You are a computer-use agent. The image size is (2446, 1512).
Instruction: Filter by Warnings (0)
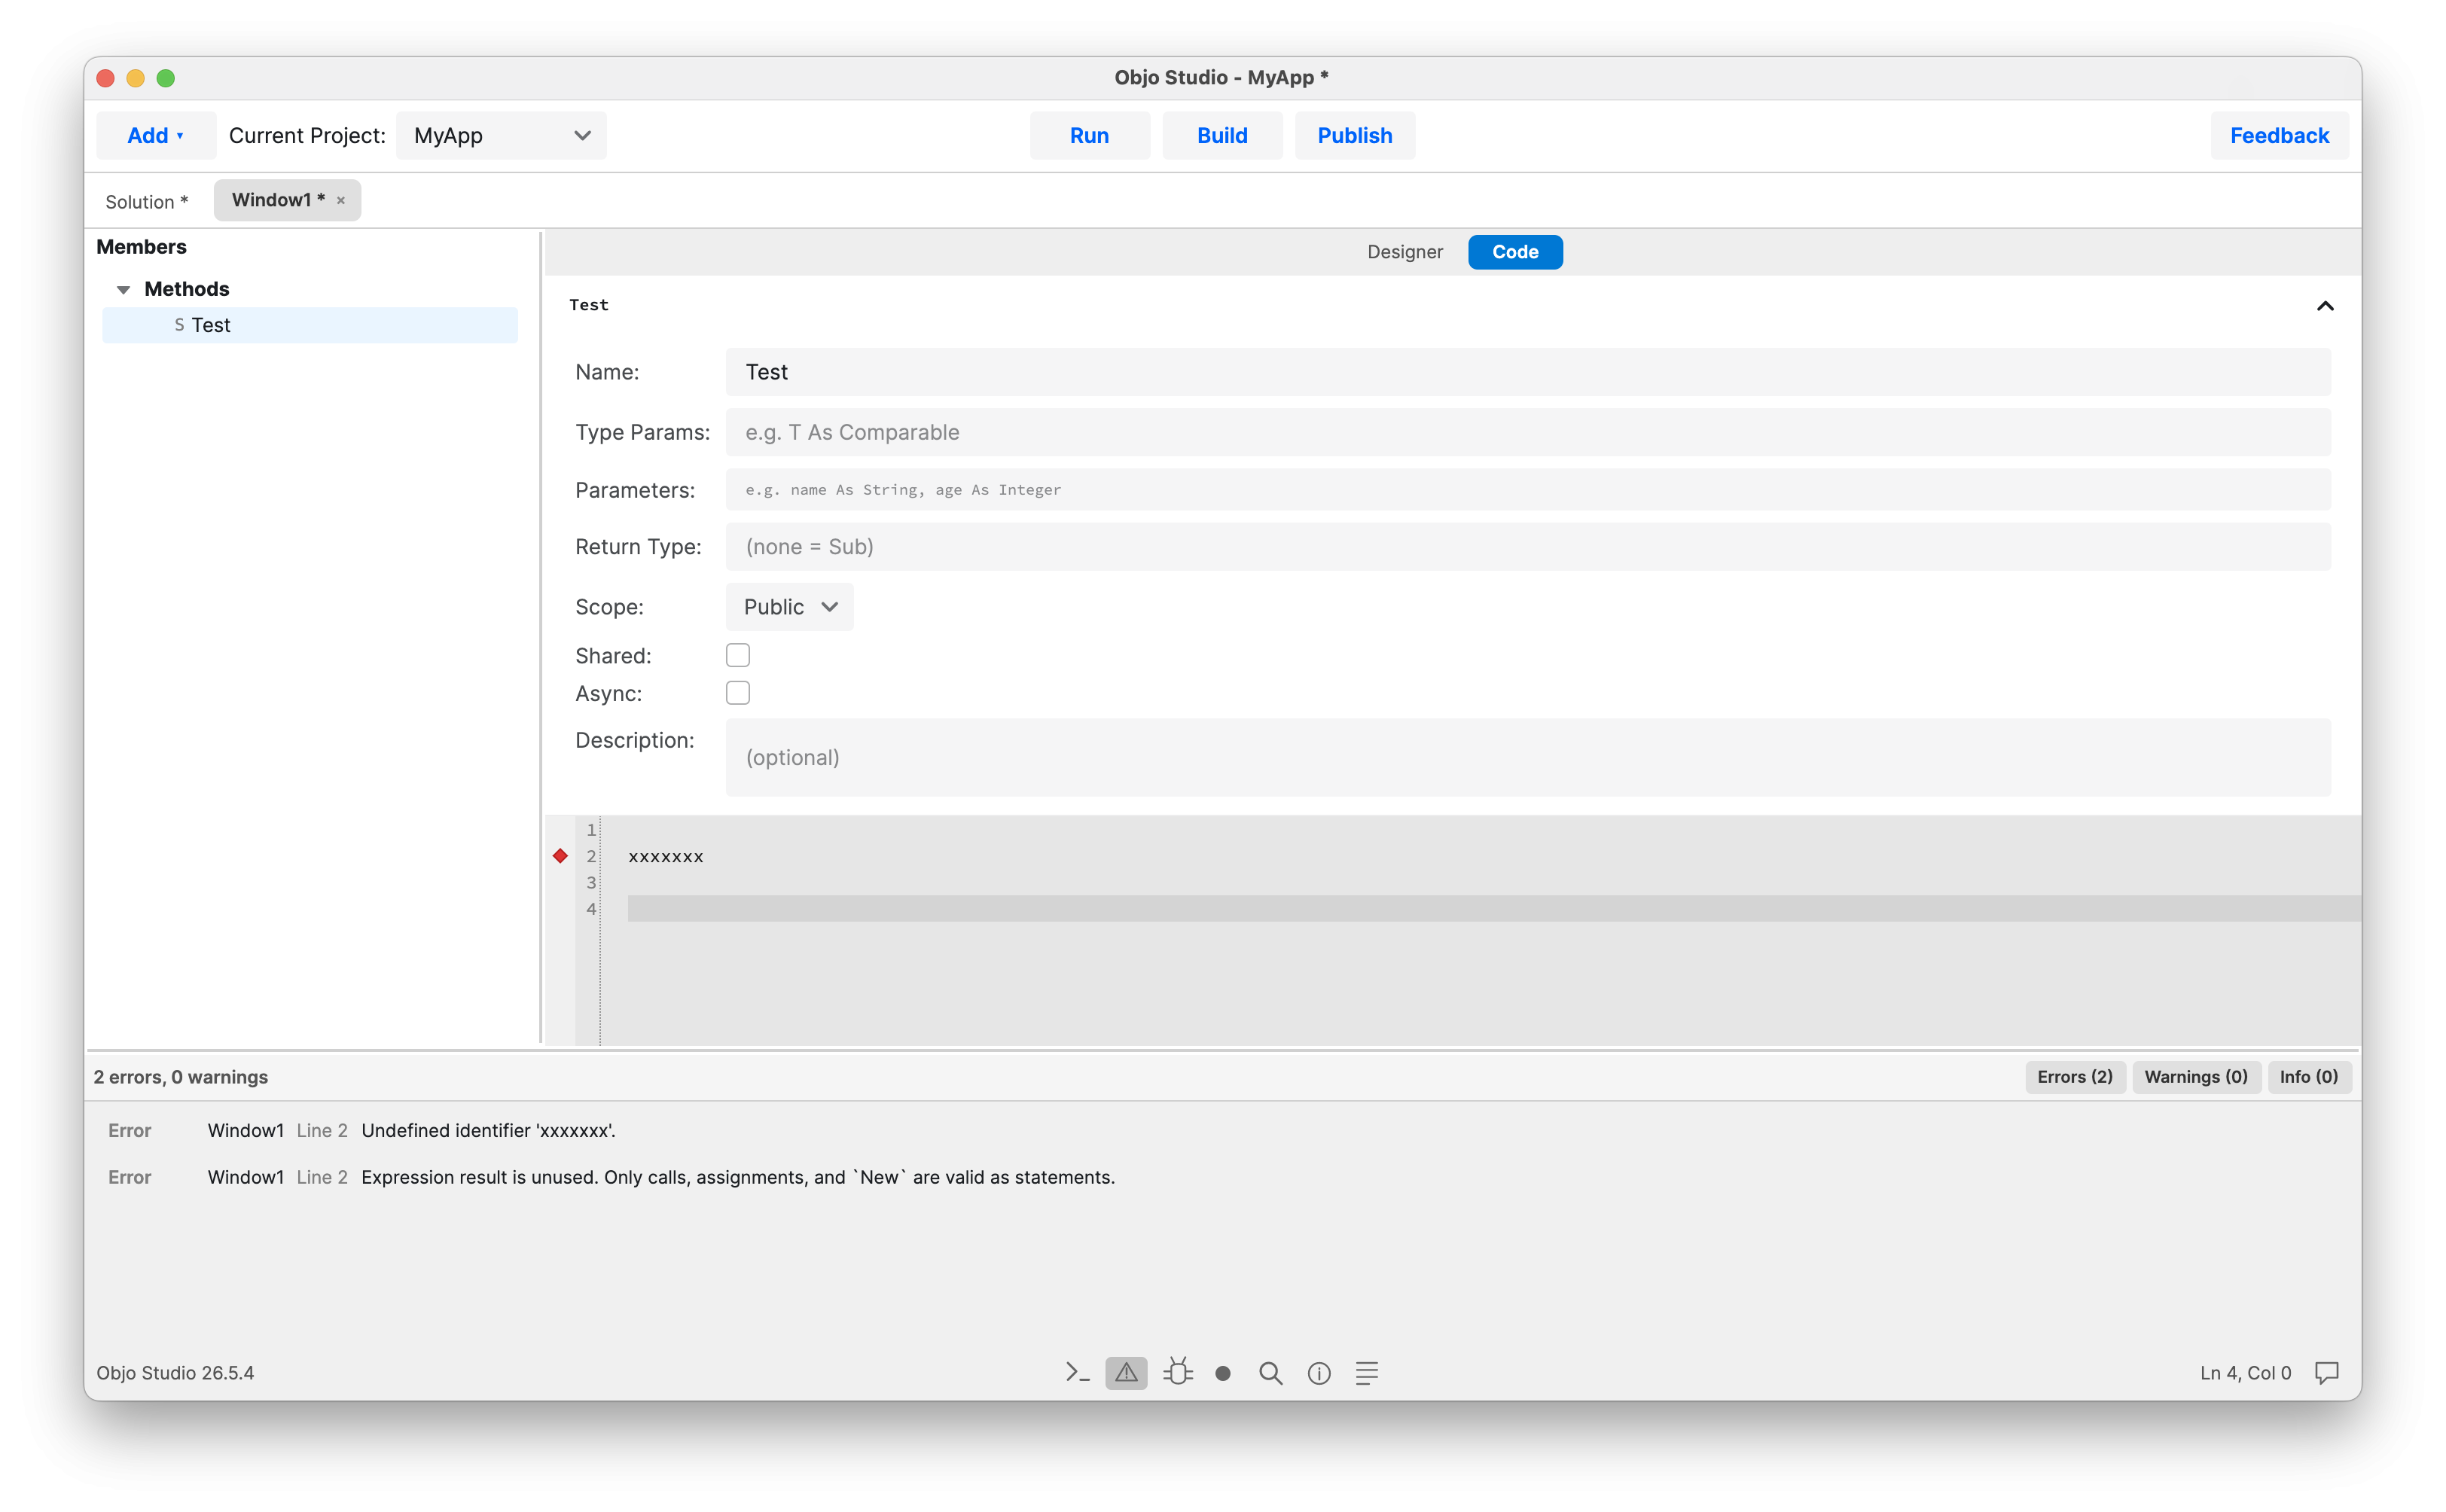2195,1077
